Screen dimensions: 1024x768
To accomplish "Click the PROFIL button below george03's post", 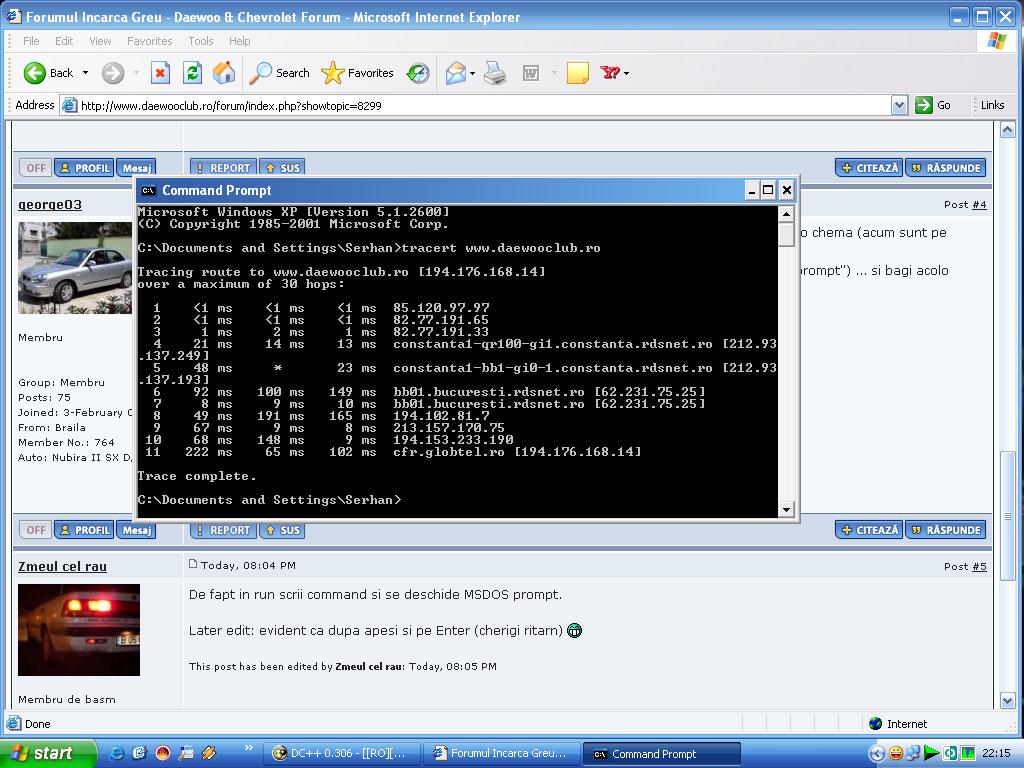I will [x=84, y=530].
